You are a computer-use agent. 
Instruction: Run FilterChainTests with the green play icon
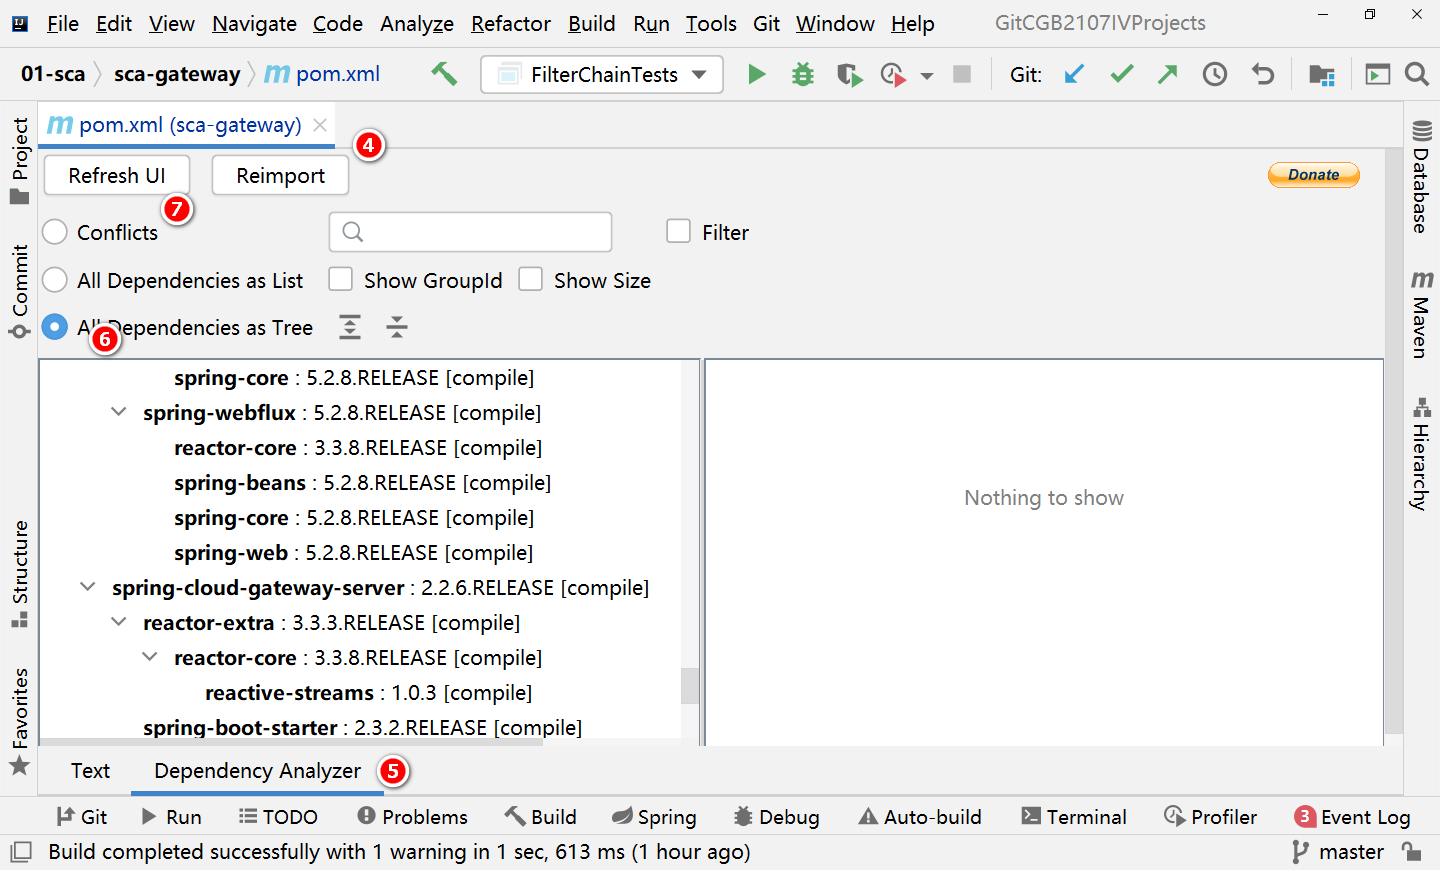click(x=757, y=74)
